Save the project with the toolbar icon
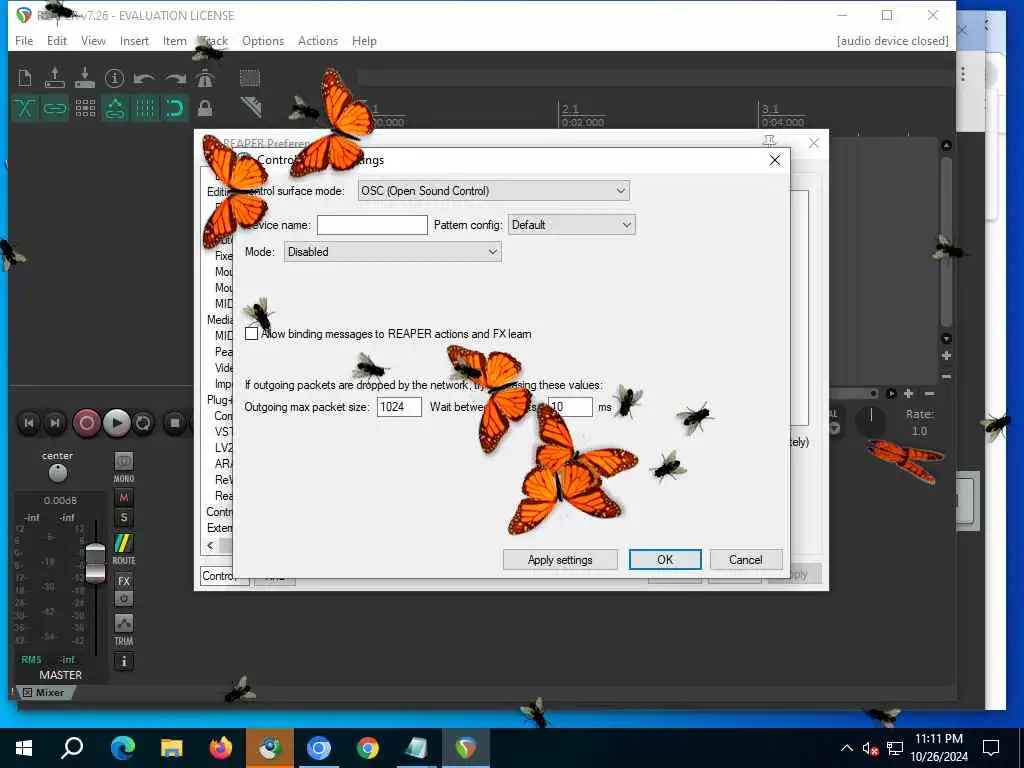 [85, 78]
